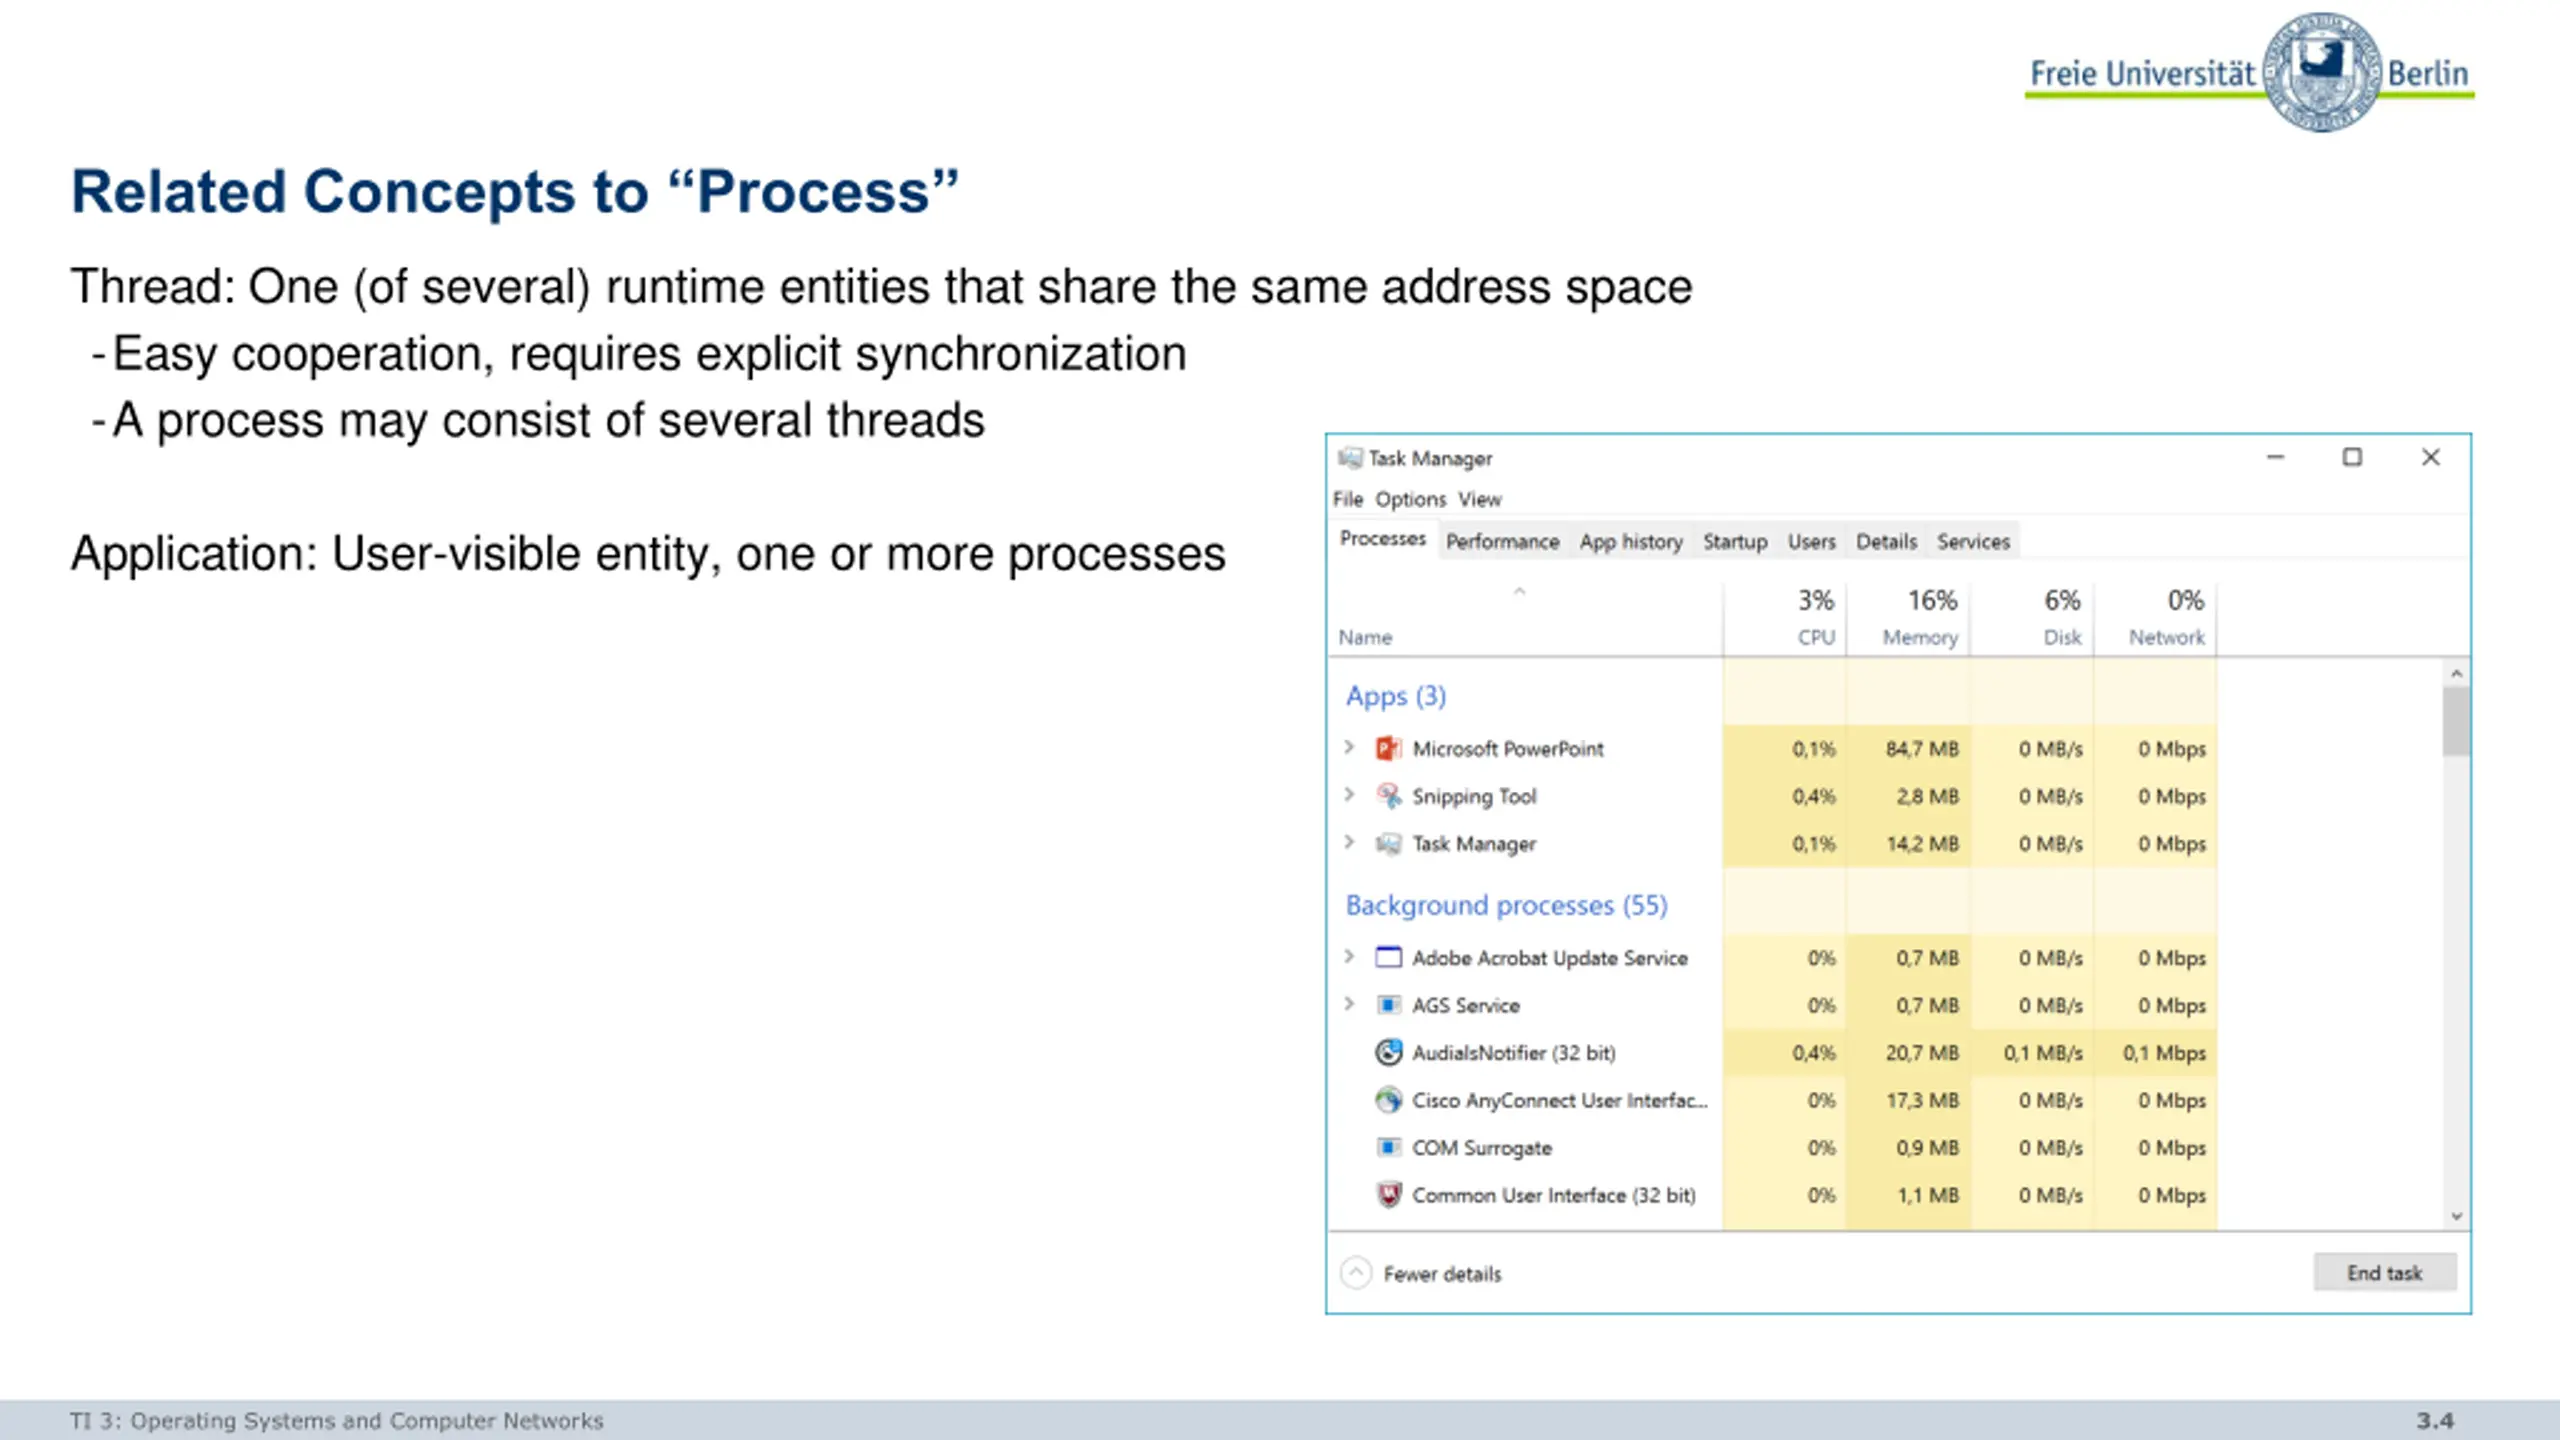Viewport: 2560px width, 1440px height.
Task: Click the 0,1 MB/s disk value
Action: click(x=2043, y=1052)
